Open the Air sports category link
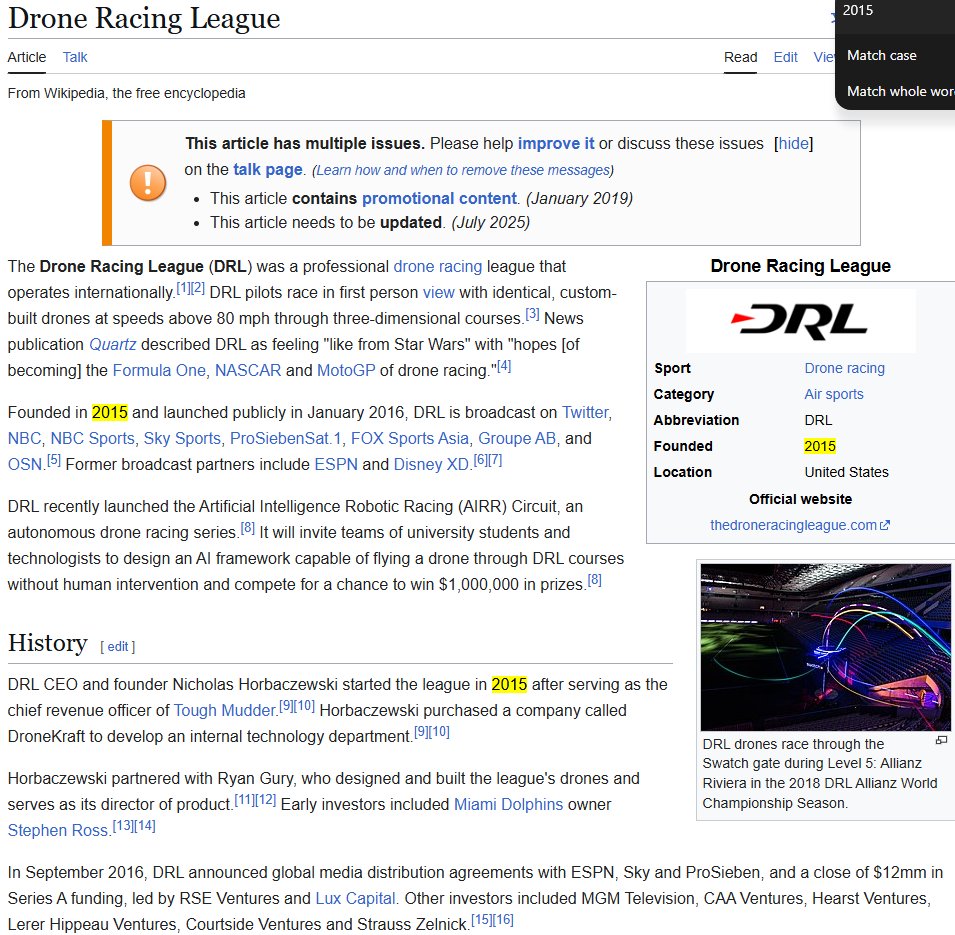 (x=834, y=395)
